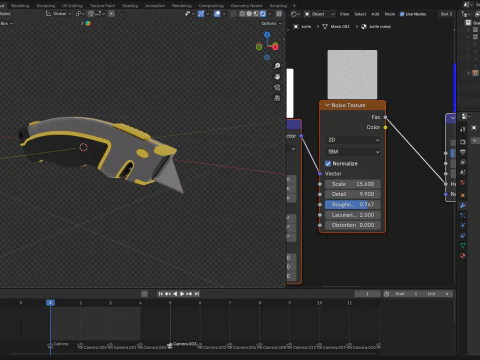
Task: Open the Global transform orientation dropdown
Action: (59, 14)
